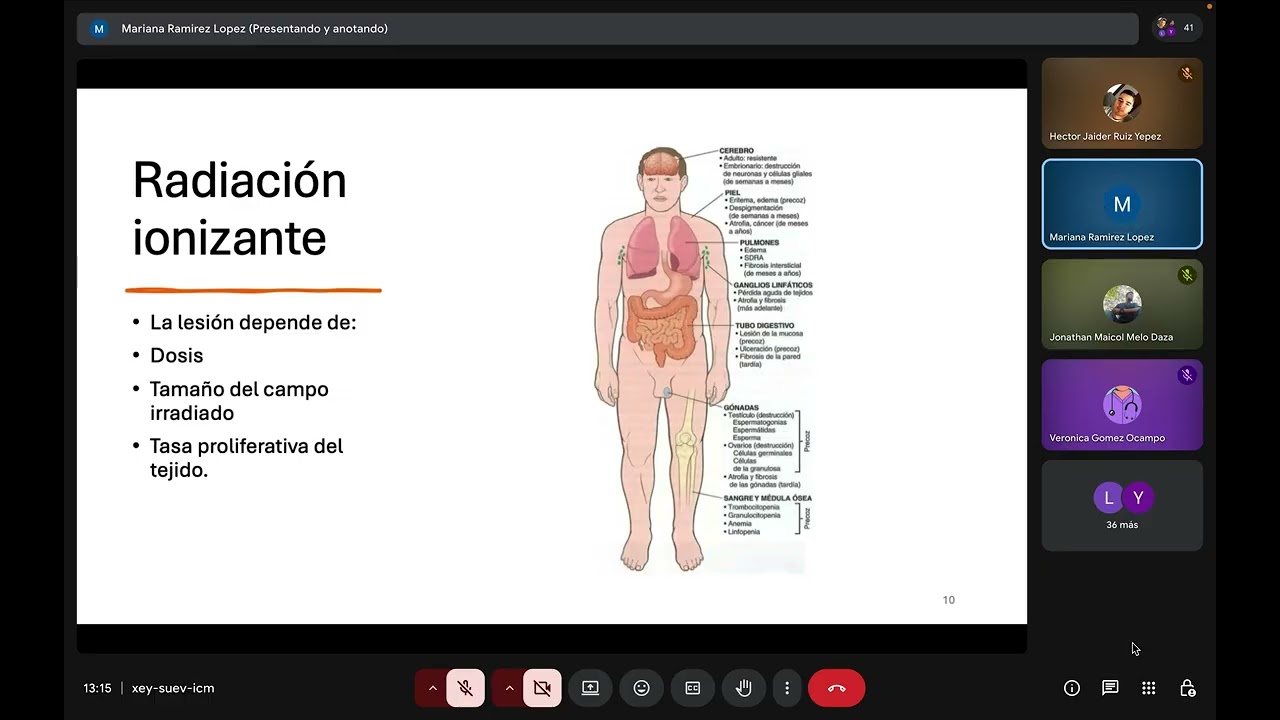Select Hector Jaider Ruiz Yepez video tile

(1122, 103)
